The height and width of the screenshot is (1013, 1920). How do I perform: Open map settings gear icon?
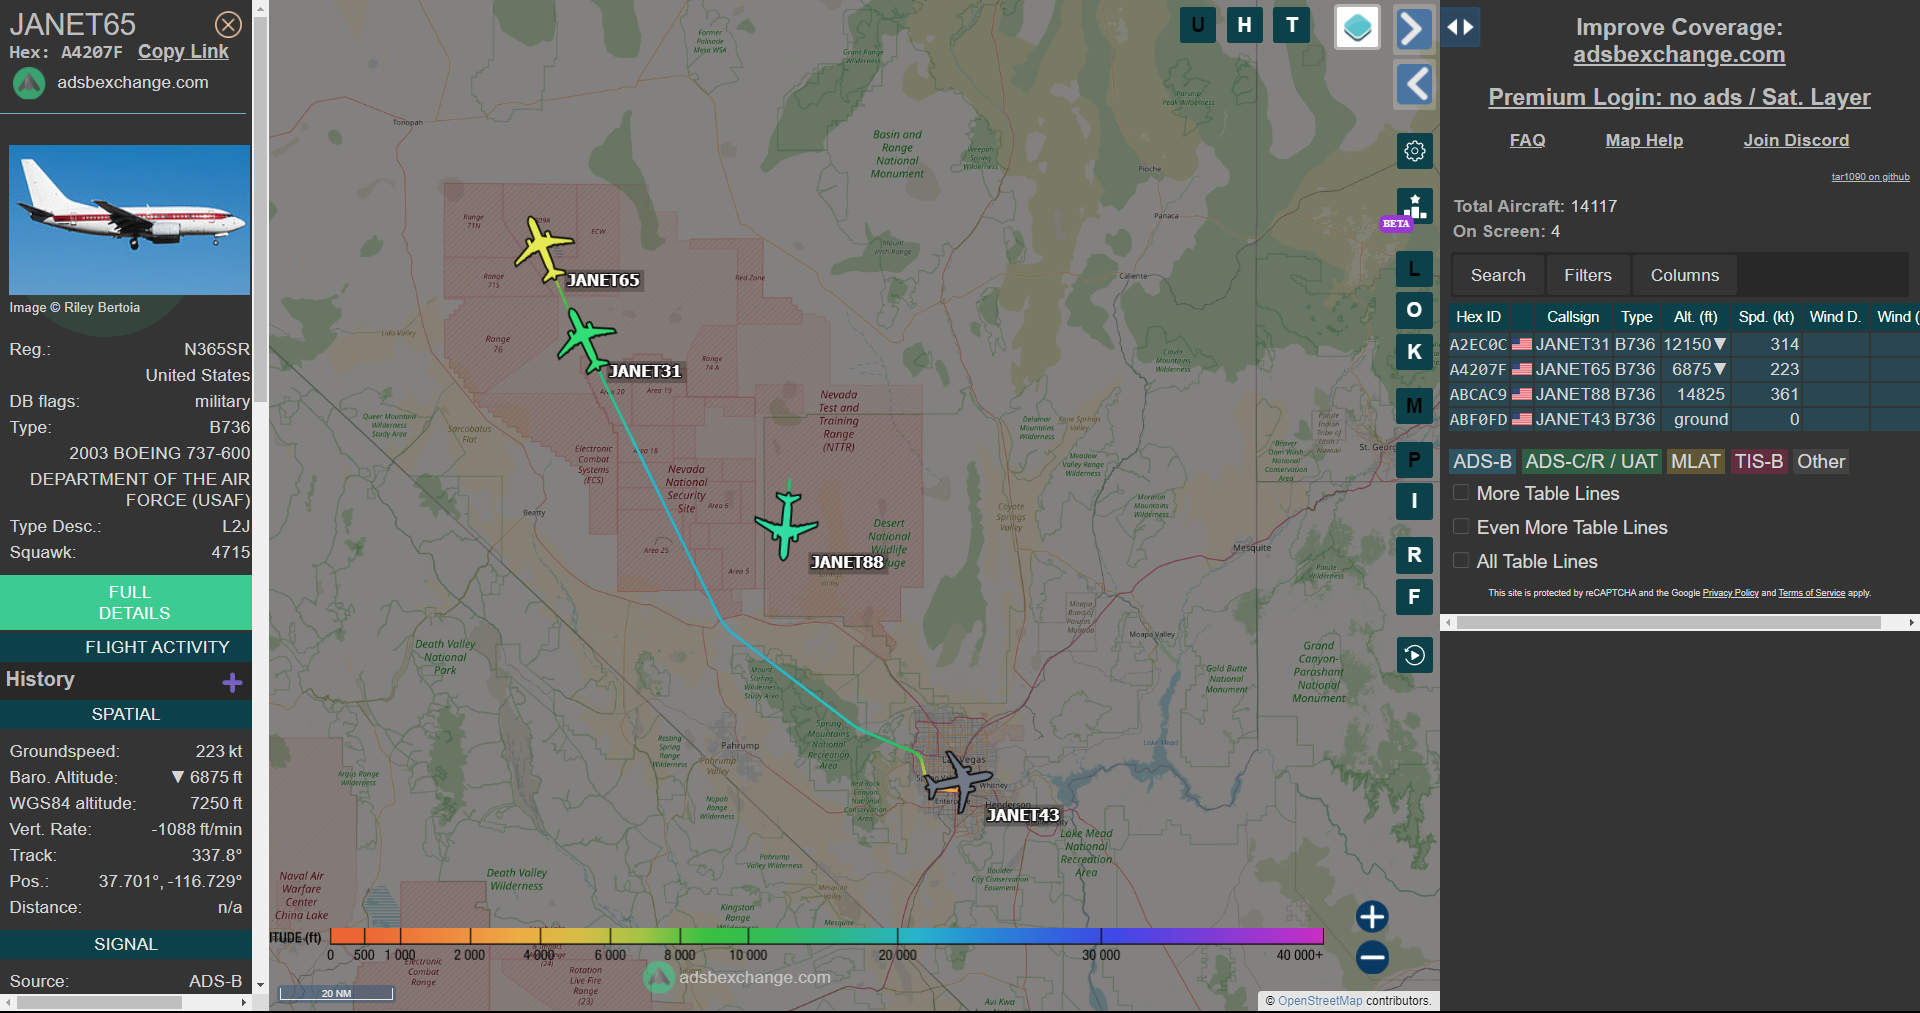[x=1414, y=151]
